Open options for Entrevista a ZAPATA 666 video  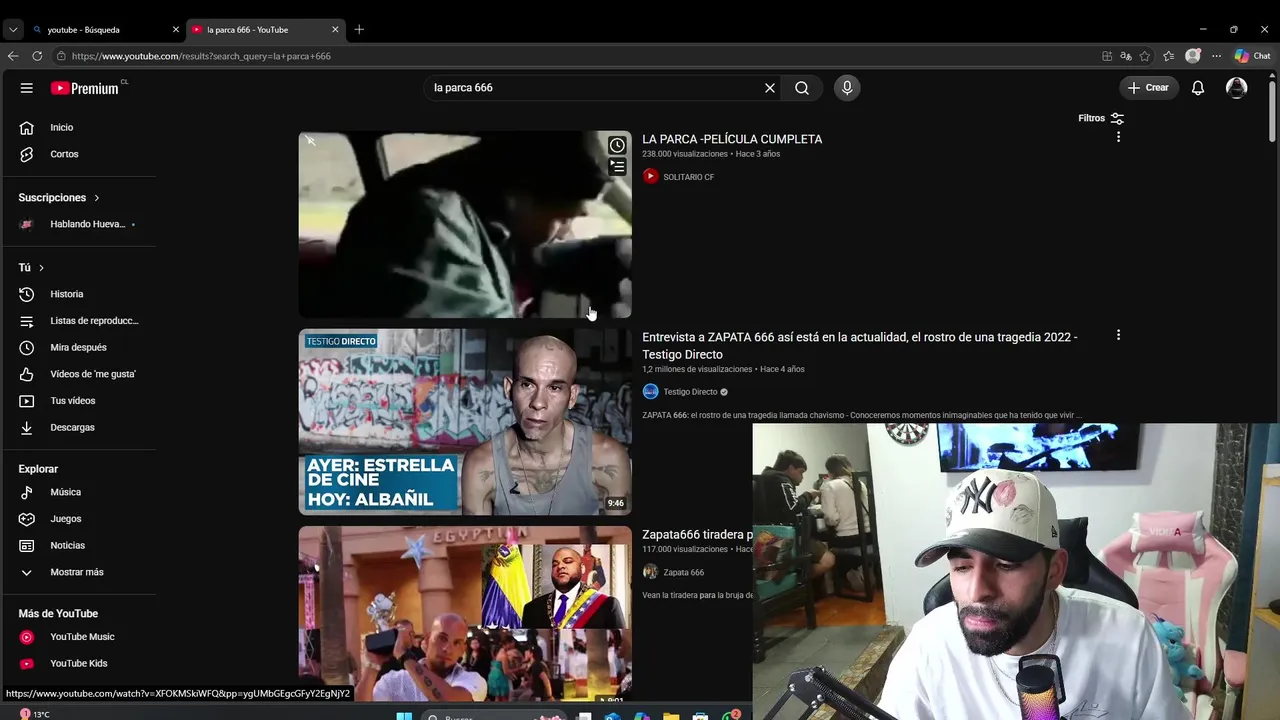click(x=1118, y=335)
